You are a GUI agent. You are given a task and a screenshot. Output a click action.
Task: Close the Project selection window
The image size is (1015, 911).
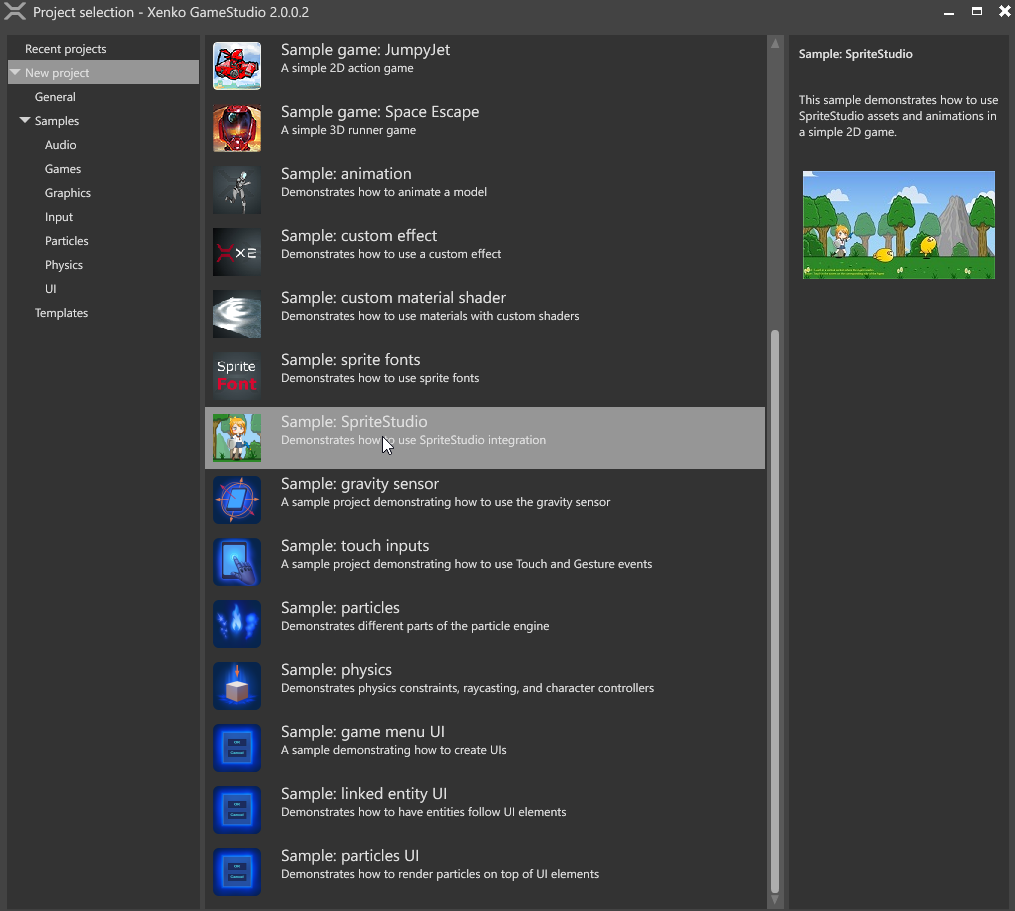click(1004, 11)
